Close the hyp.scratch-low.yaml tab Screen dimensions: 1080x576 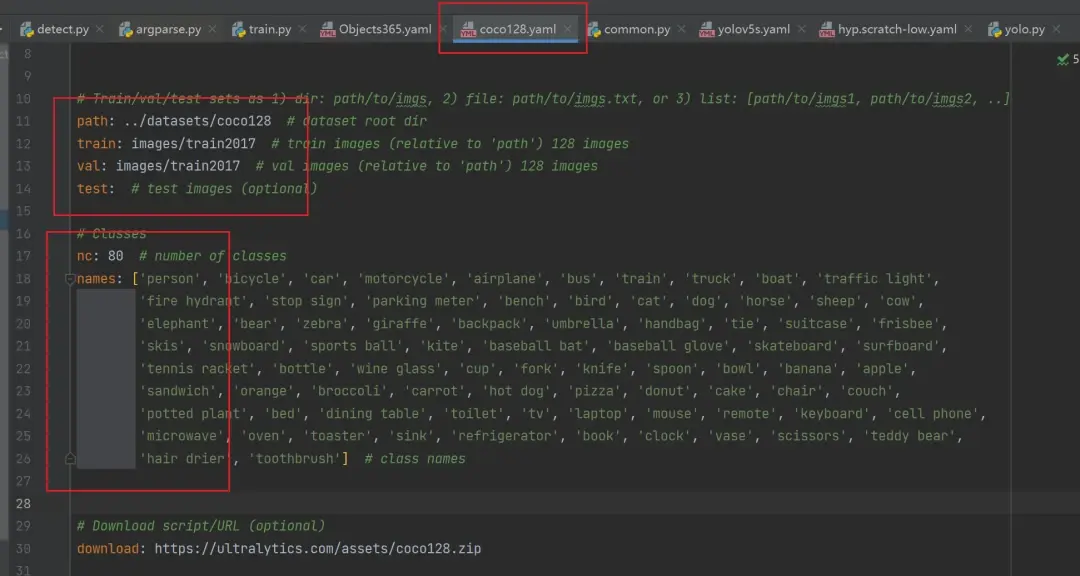(x=968, y=29)
